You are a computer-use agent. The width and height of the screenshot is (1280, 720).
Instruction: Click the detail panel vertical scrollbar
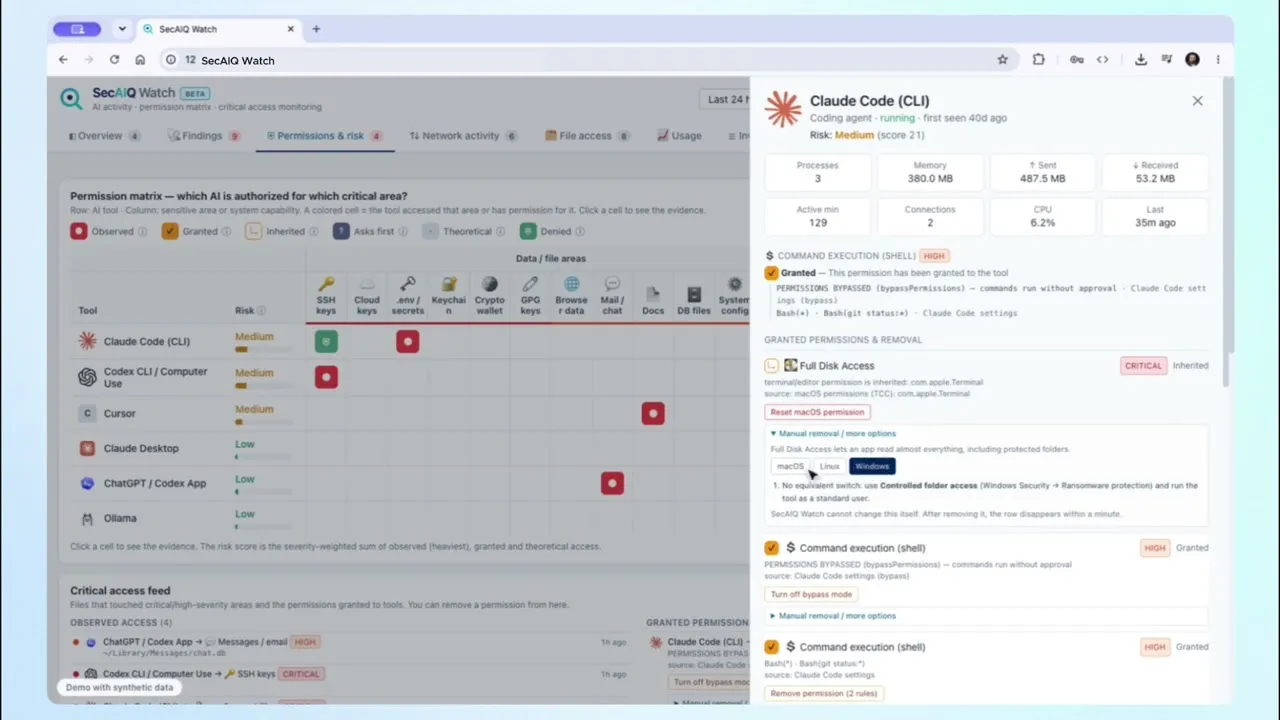[1228, 214]
